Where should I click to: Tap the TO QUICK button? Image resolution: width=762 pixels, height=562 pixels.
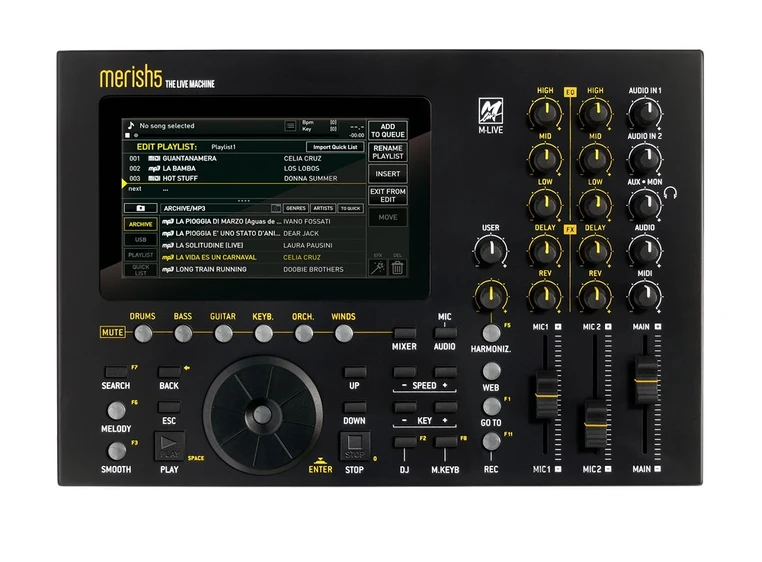click(x=350, y=208)
